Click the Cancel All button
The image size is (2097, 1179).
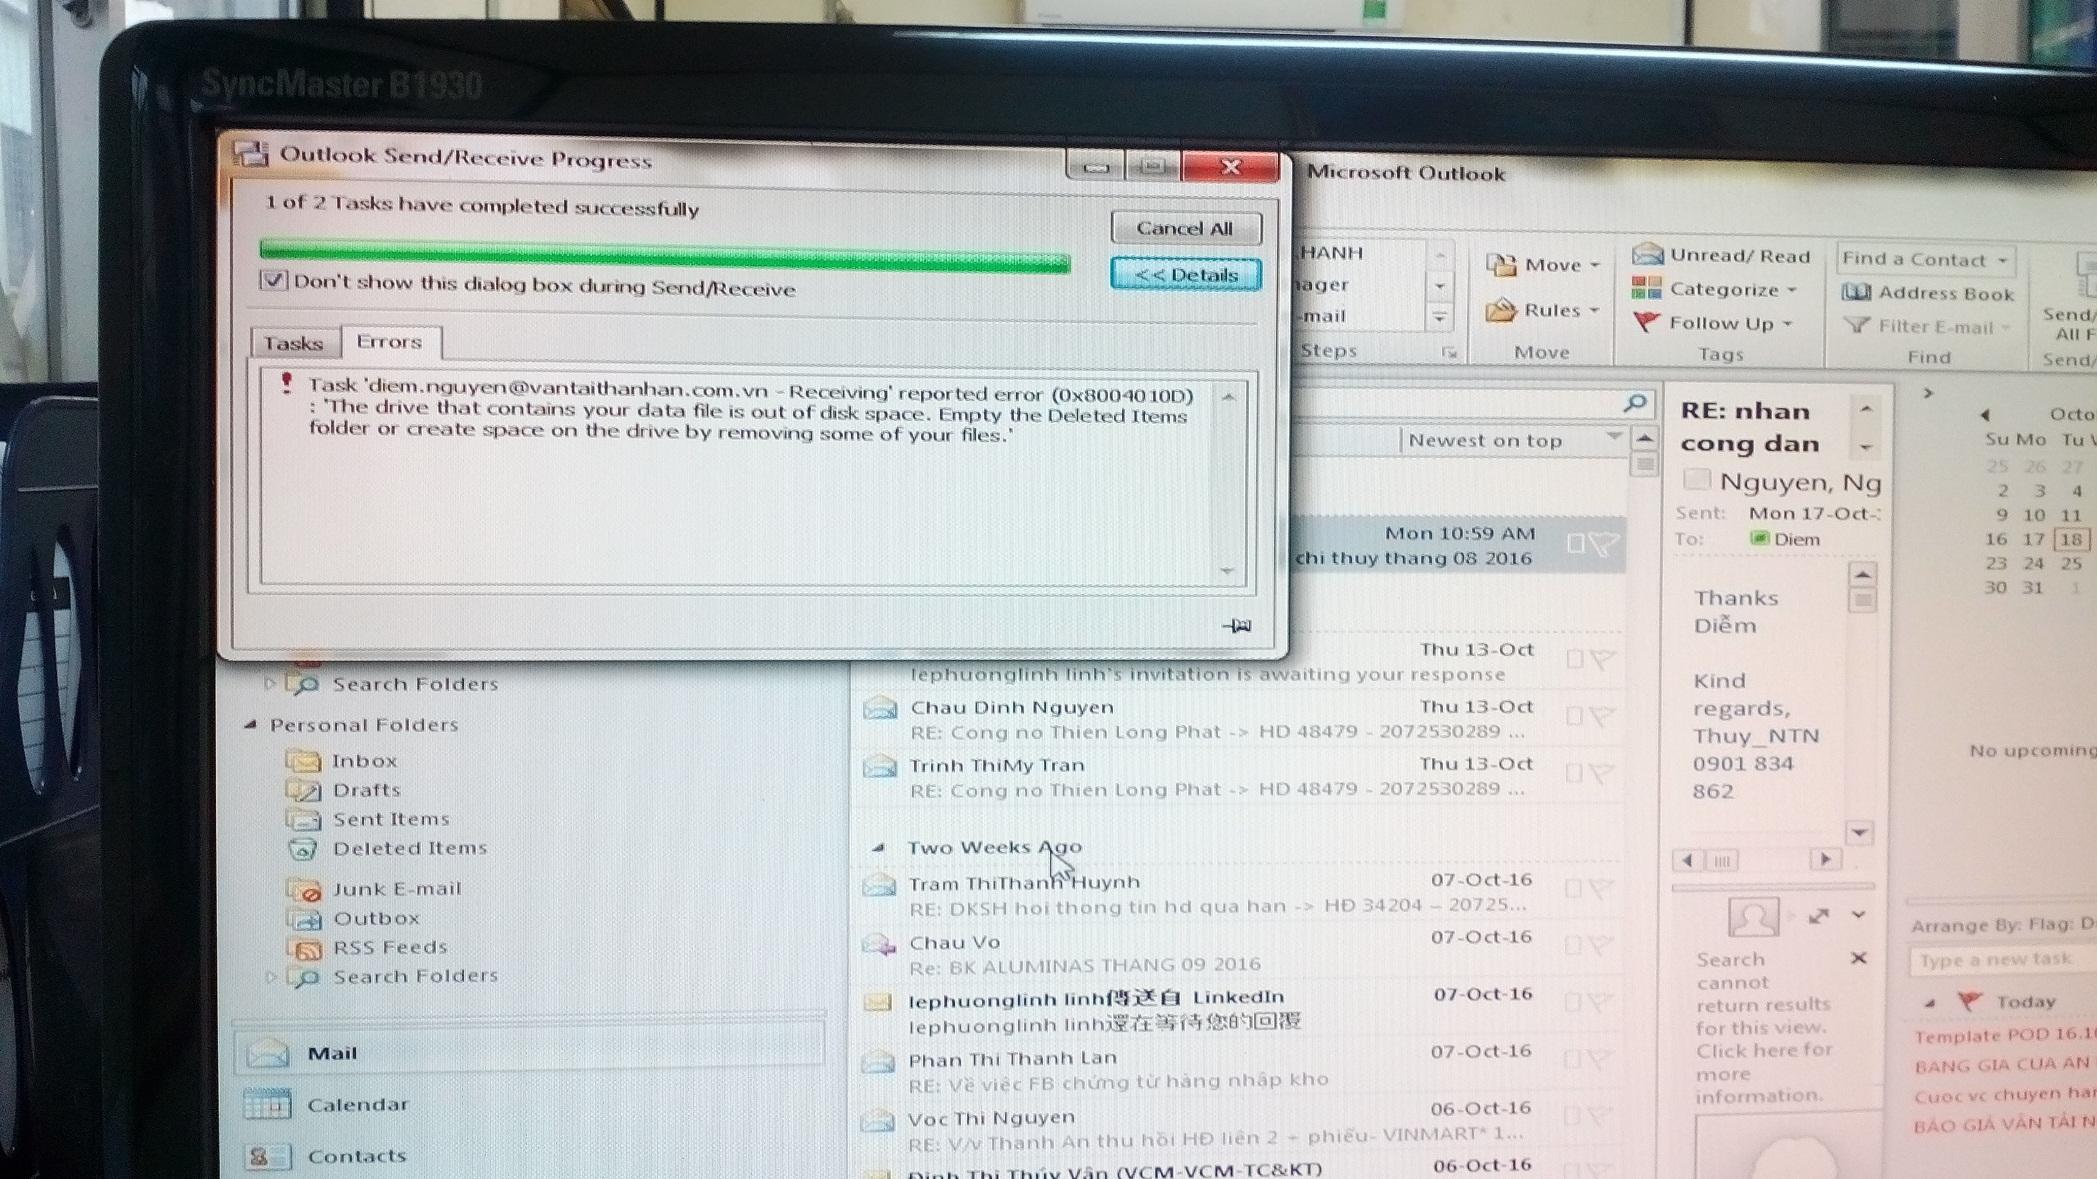point(1185,228)
